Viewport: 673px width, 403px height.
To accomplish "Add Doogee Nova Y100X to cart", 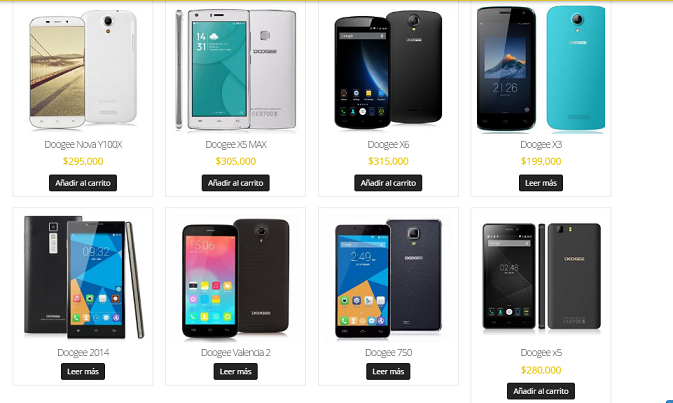I will pyautogui.click(x=83, y=183).
